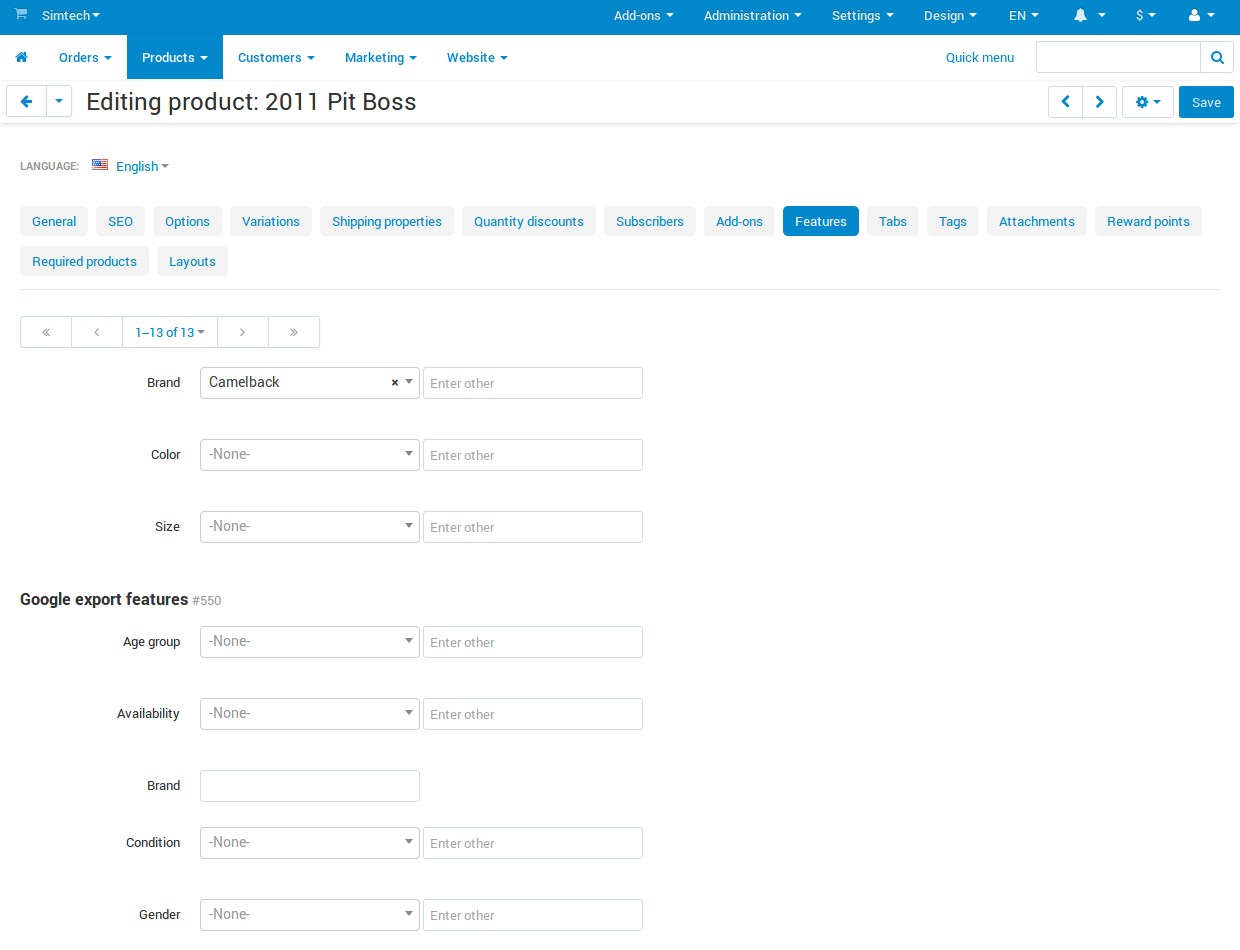Viewport: 1240px width, 950px height.
Task: Open the Required products tab
Action: [x=84, y=262]
